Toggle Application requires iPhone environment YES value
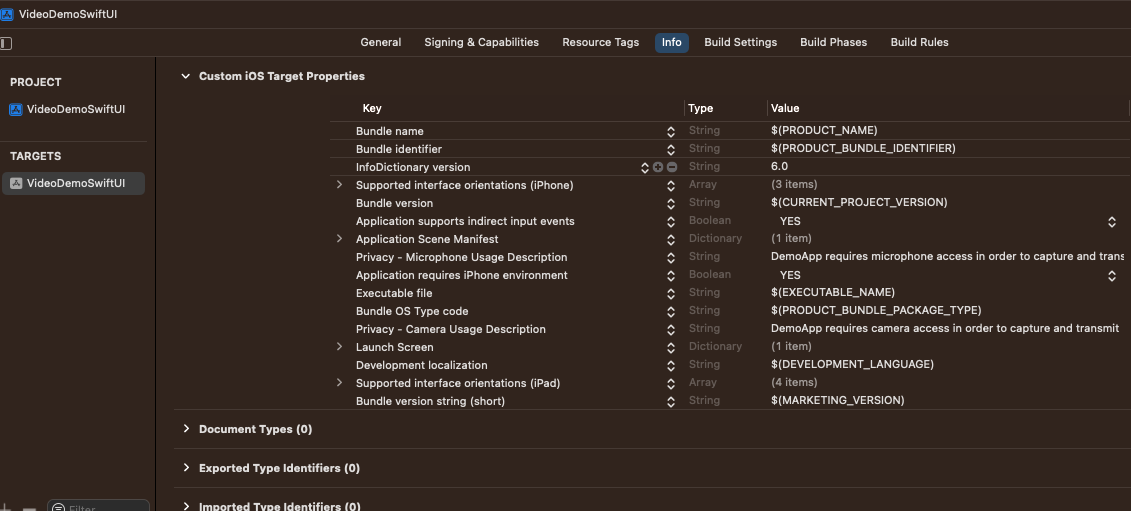This screenshot has height=511, width=1131. pos(1111,275)
